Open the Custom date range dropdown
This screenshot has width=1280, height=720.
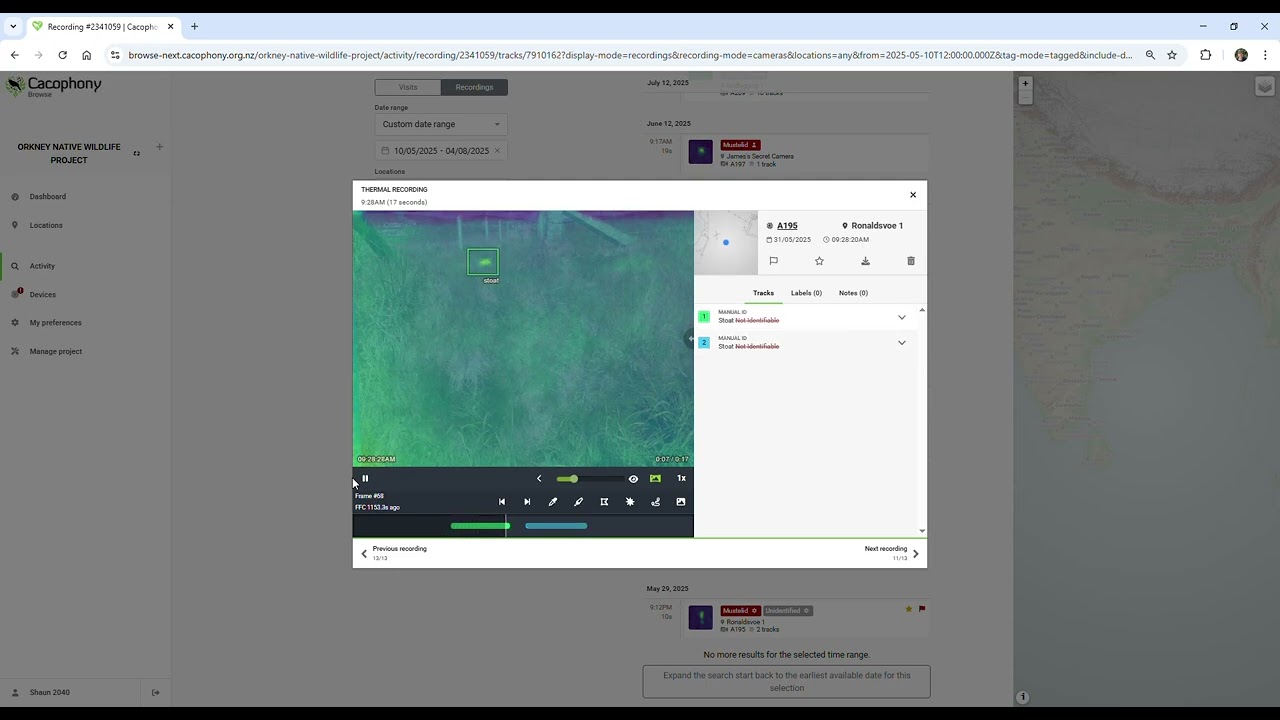[441, 124]
